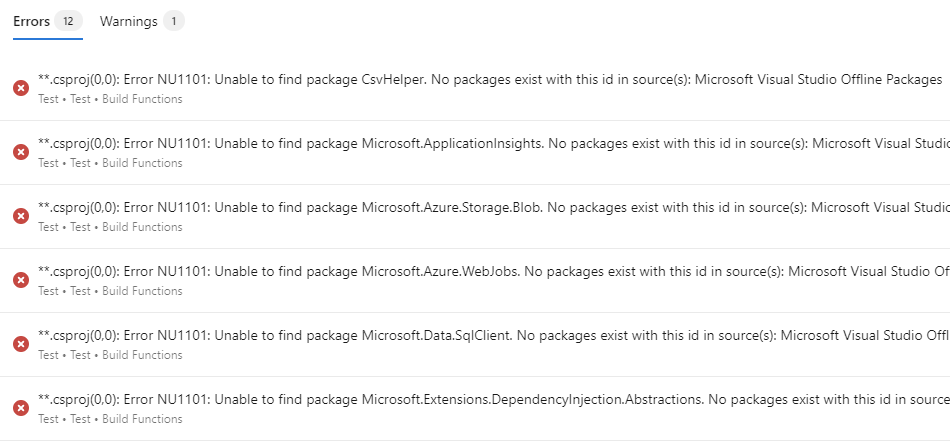This screenshot has height=445, width=950.
Task: Click the error icon for Microsoft.ApplicationInsights
Action: pos(20,152)
